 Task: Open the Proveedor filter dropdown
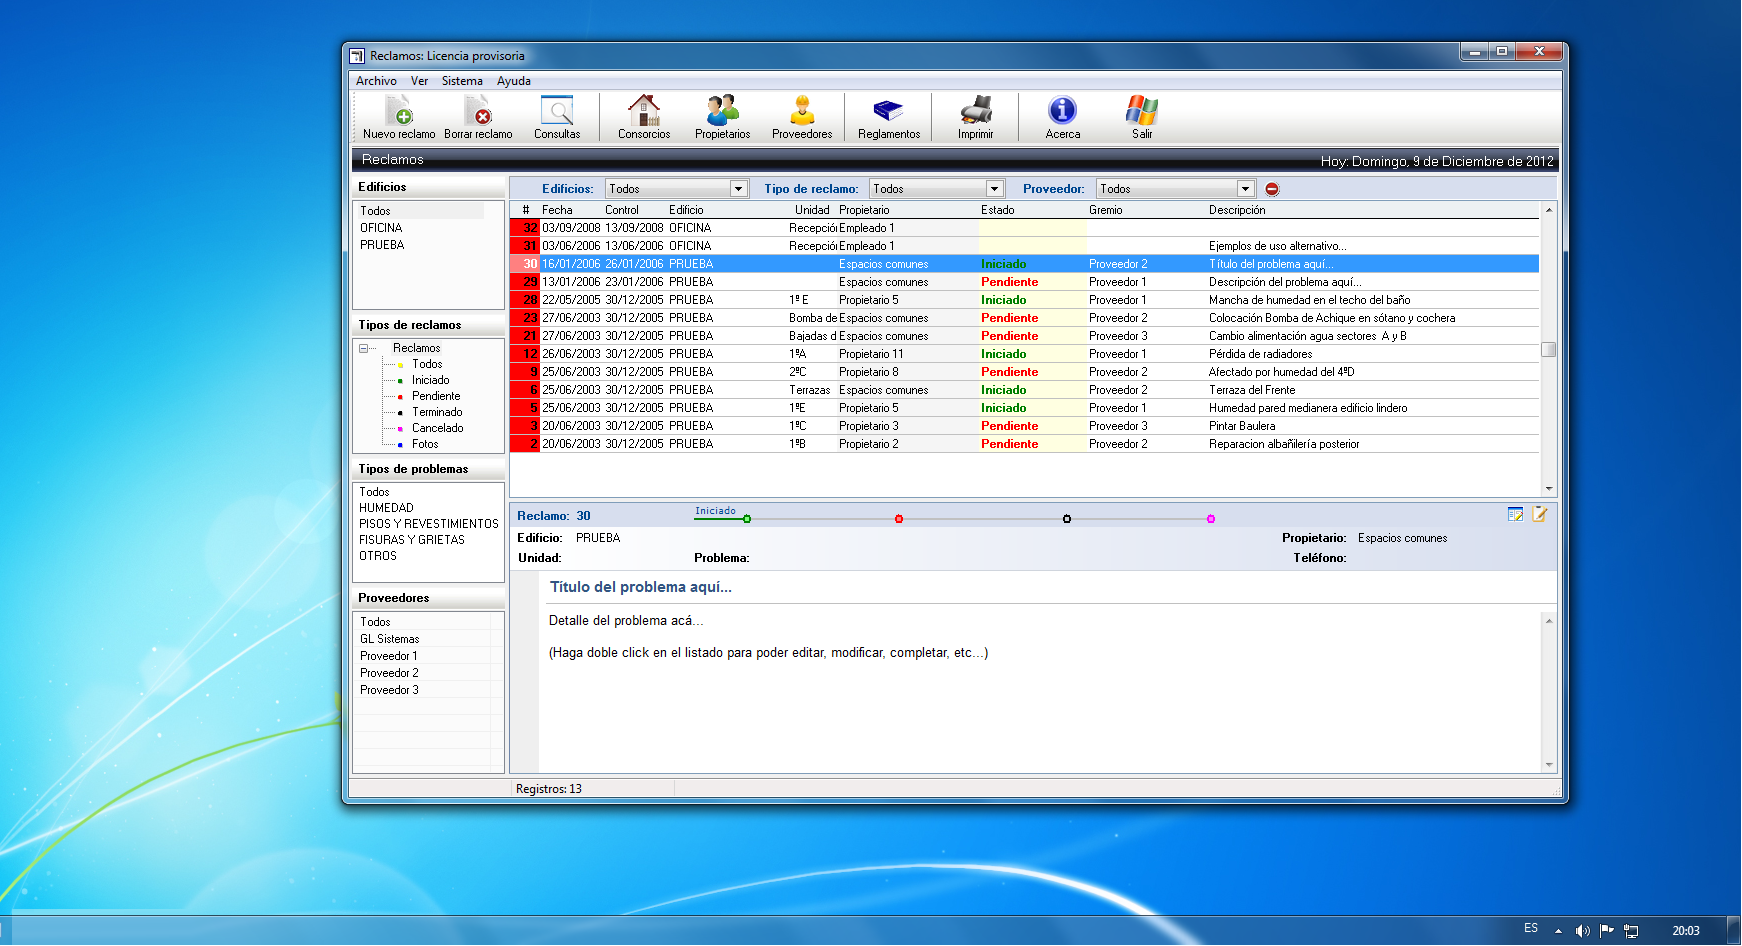[x=1245, y=189]
